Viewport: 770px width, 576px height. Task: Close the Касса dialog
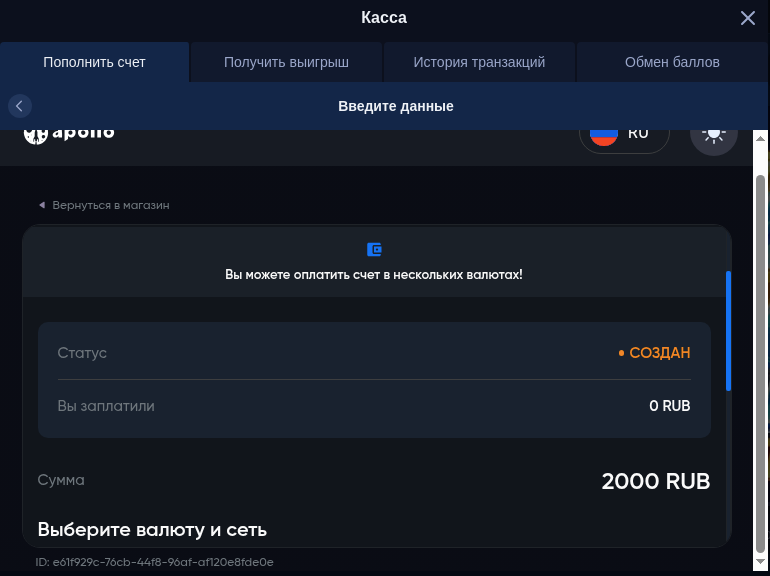pos(747,18)
